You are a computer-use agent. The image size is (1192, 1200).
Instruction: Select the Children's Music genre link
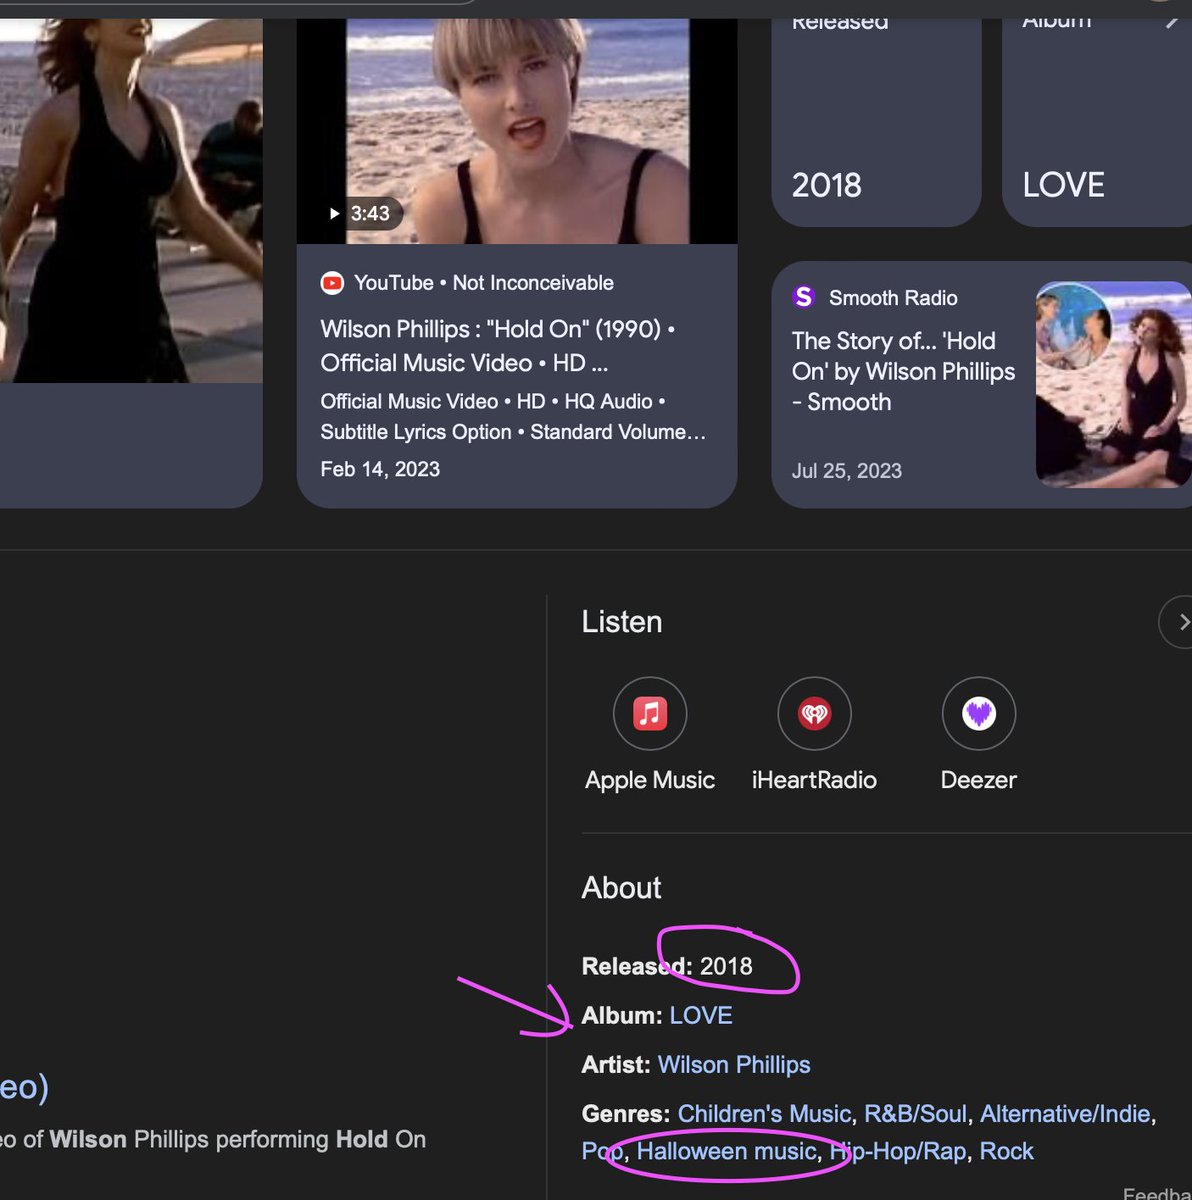[x=762, y=1113]
